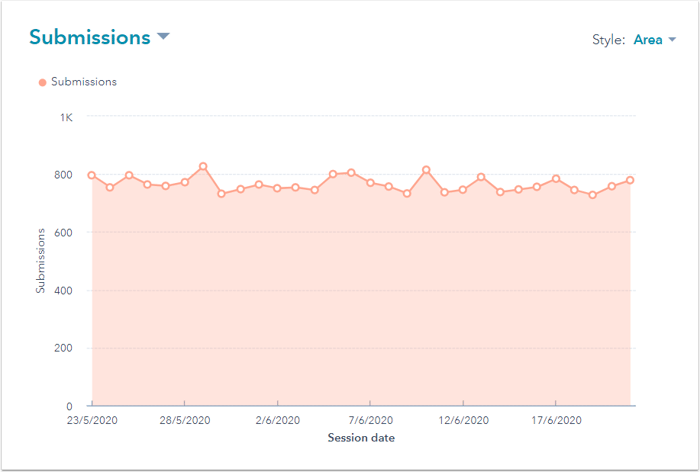Select the data point above 7/6/2020
The image size is (700, 472).
(370, 183)
